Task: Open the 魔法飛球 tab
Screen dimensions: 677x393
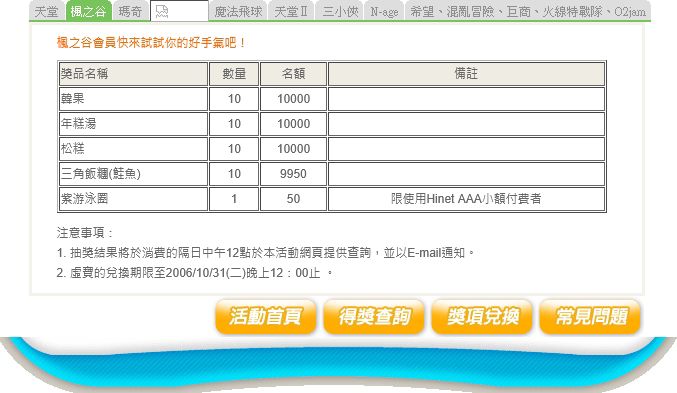Action: point(238,11)
